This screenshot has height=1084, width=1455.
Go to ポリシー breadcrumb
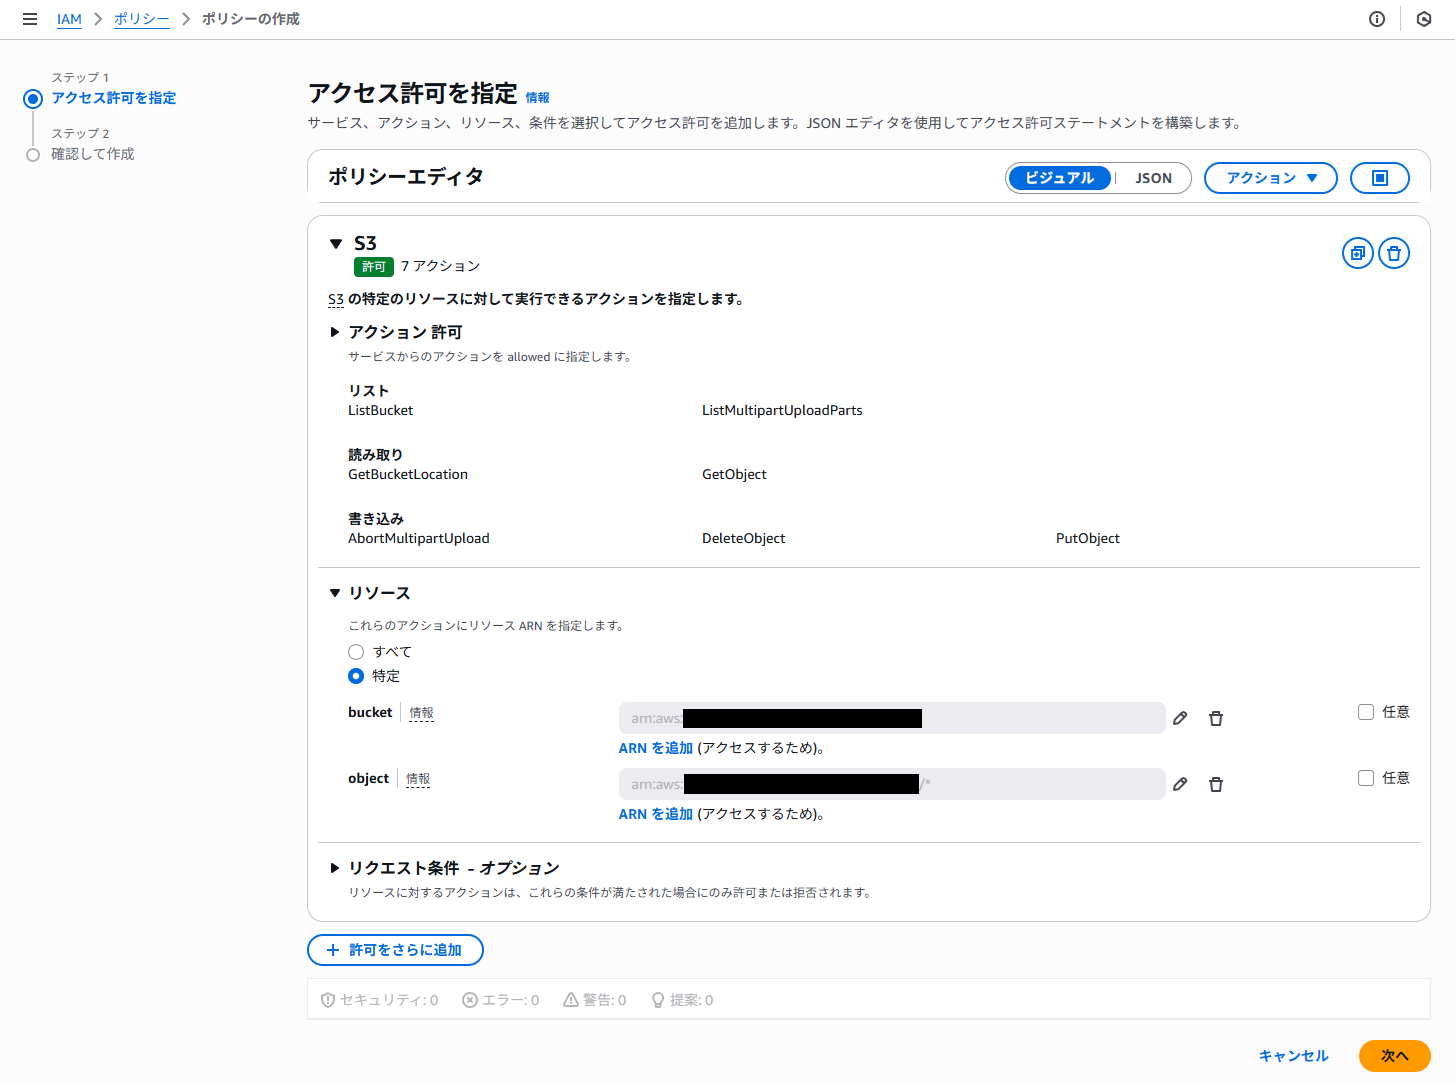(141, 19)
